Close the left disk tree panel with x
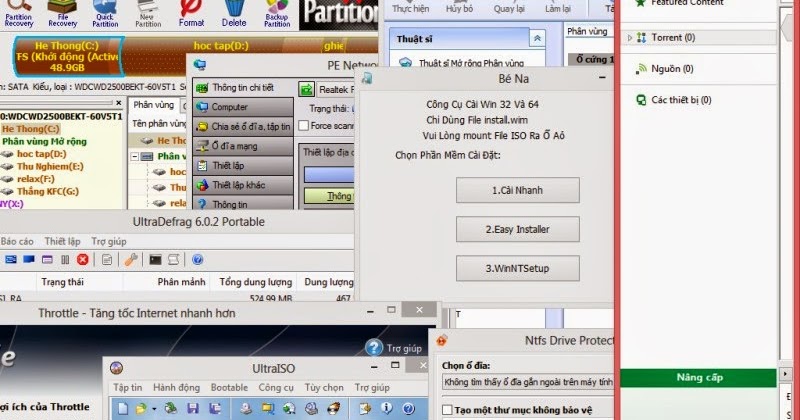 pos(119,103)
